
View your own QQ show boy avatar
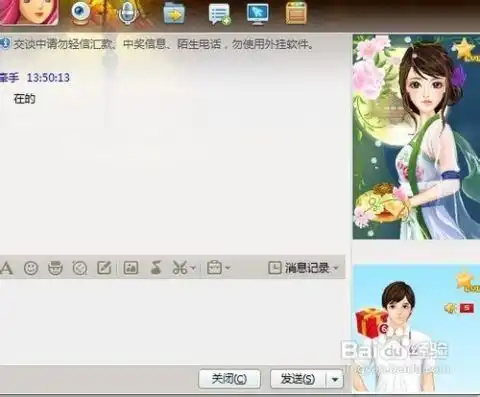click(416, 328)
